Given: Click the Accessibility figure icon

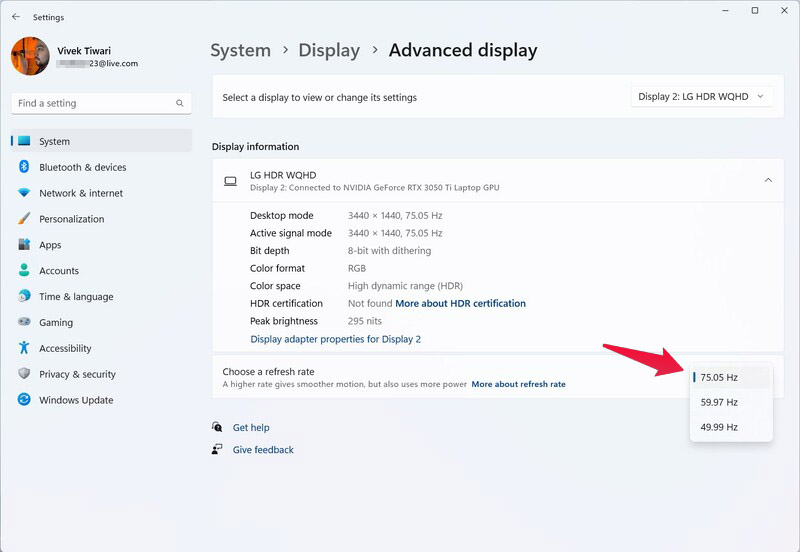Looking at the screenshot, I should click(24, 348).
